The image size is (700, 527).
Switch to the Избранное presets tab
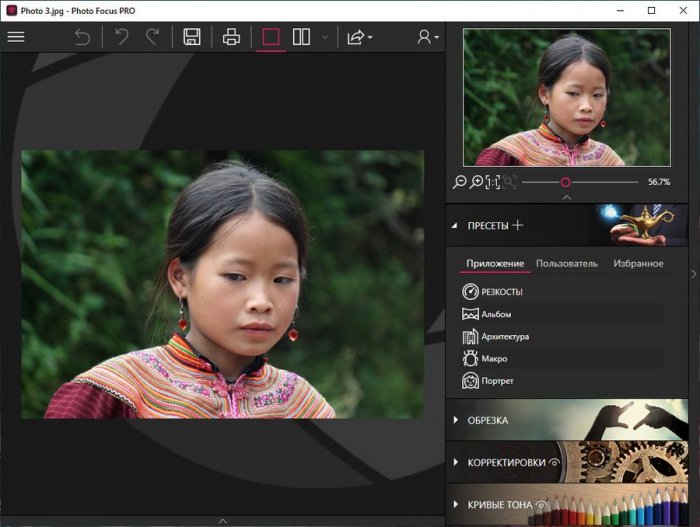point(638,263)
